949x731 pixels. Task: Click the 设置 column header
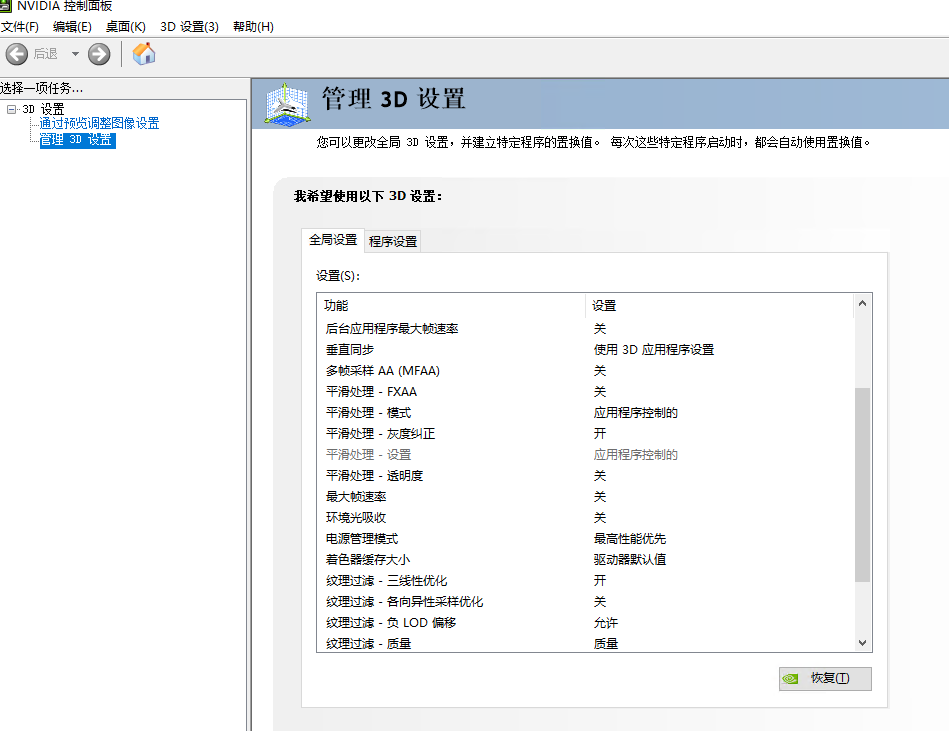pos(720,306)
